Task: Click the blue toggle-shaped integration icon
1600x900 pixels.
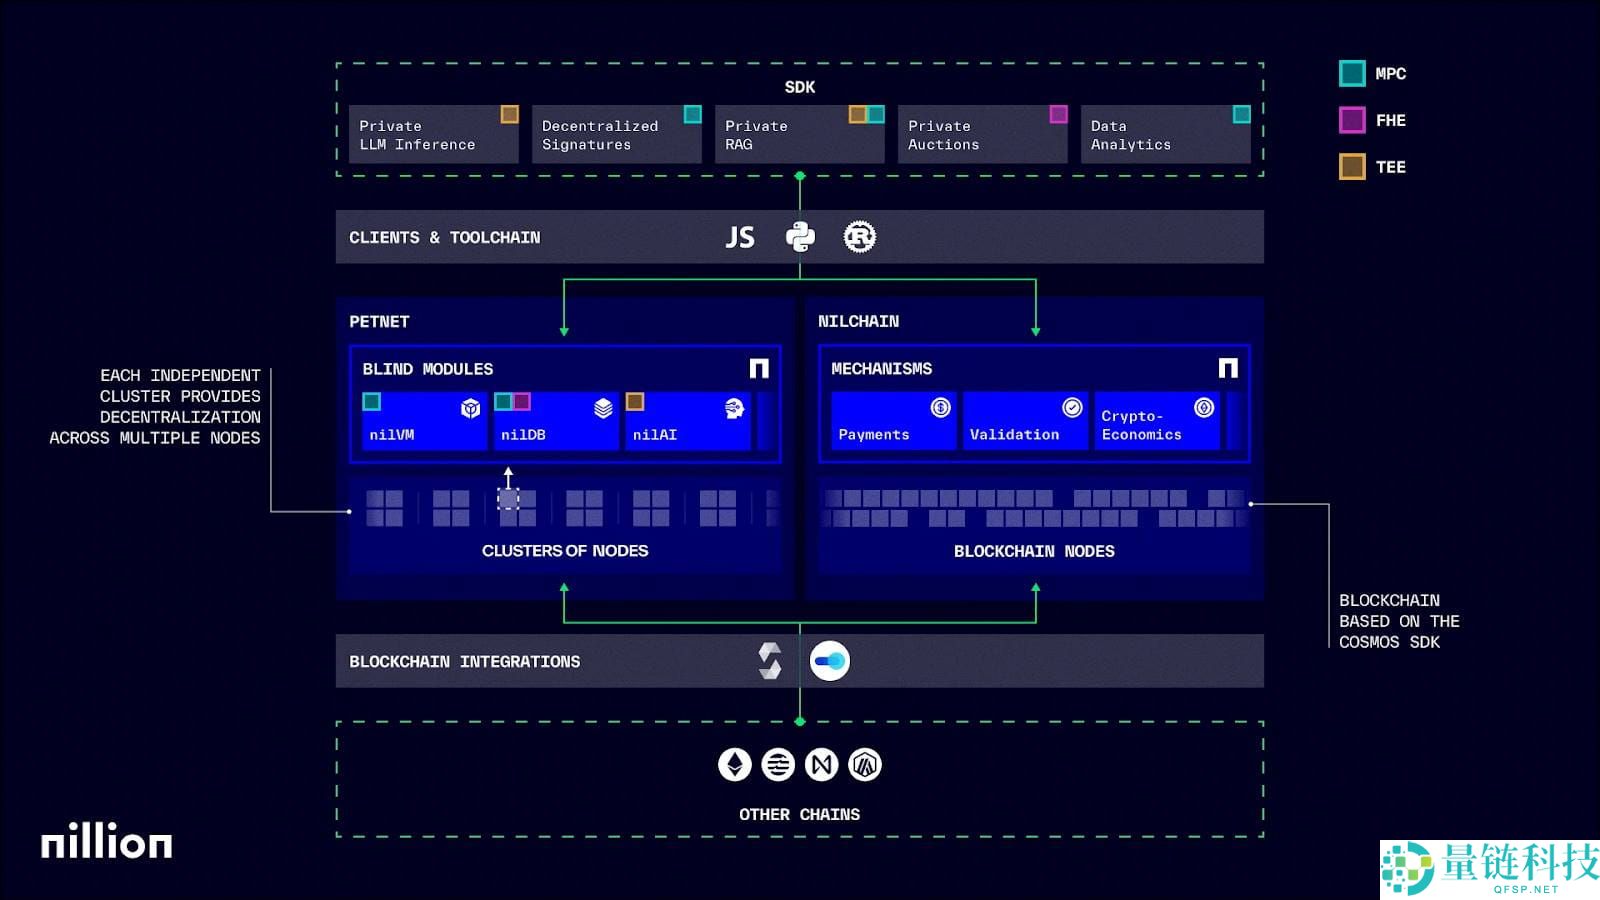Action: 829,661
